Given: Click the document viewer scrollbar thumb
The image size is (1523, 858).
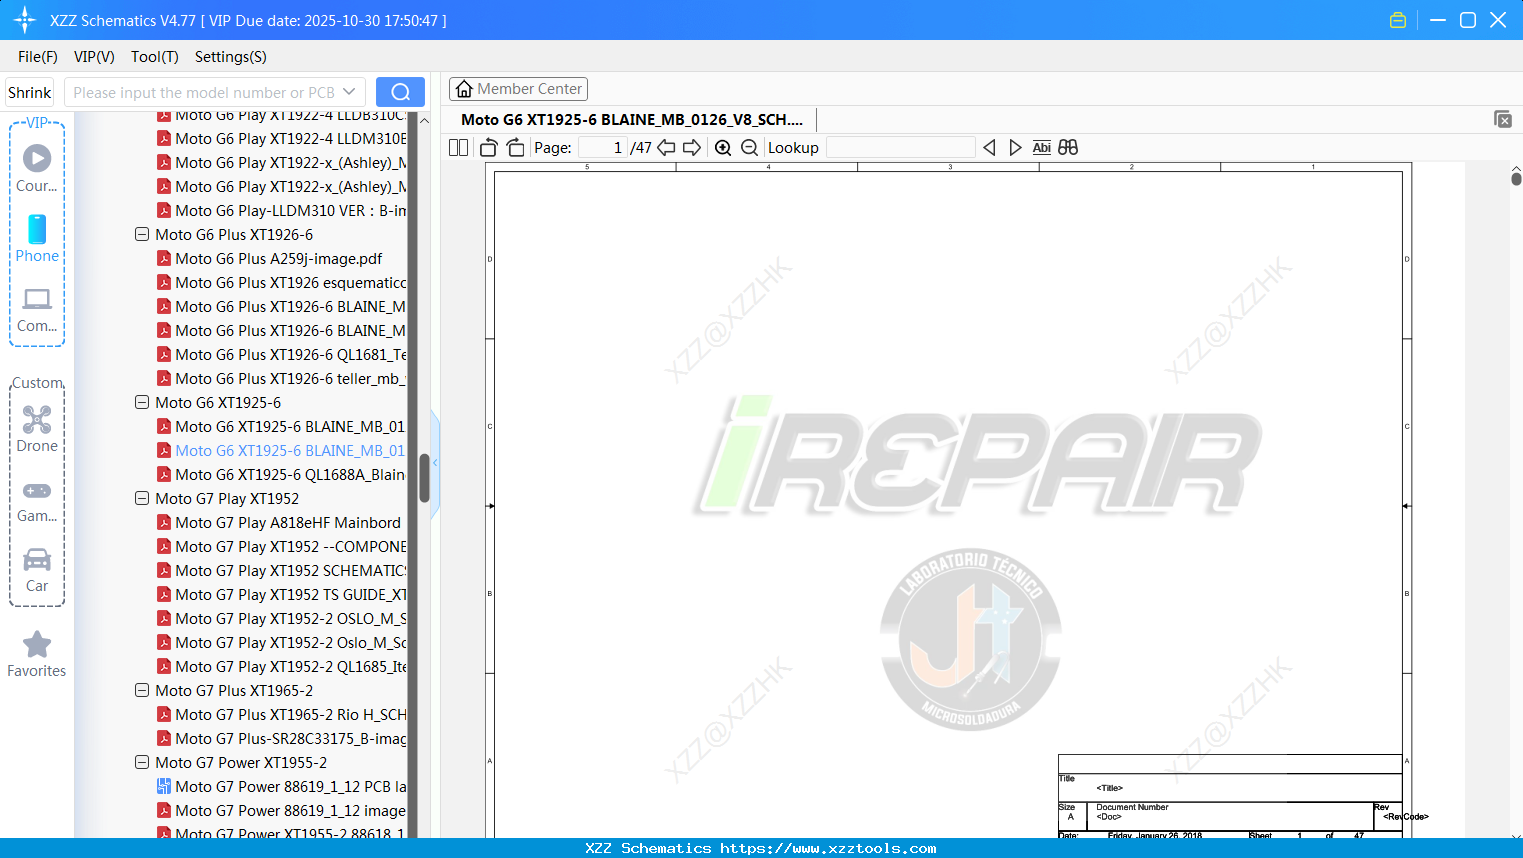Looking at the screenshot, I should (1516, 179).
